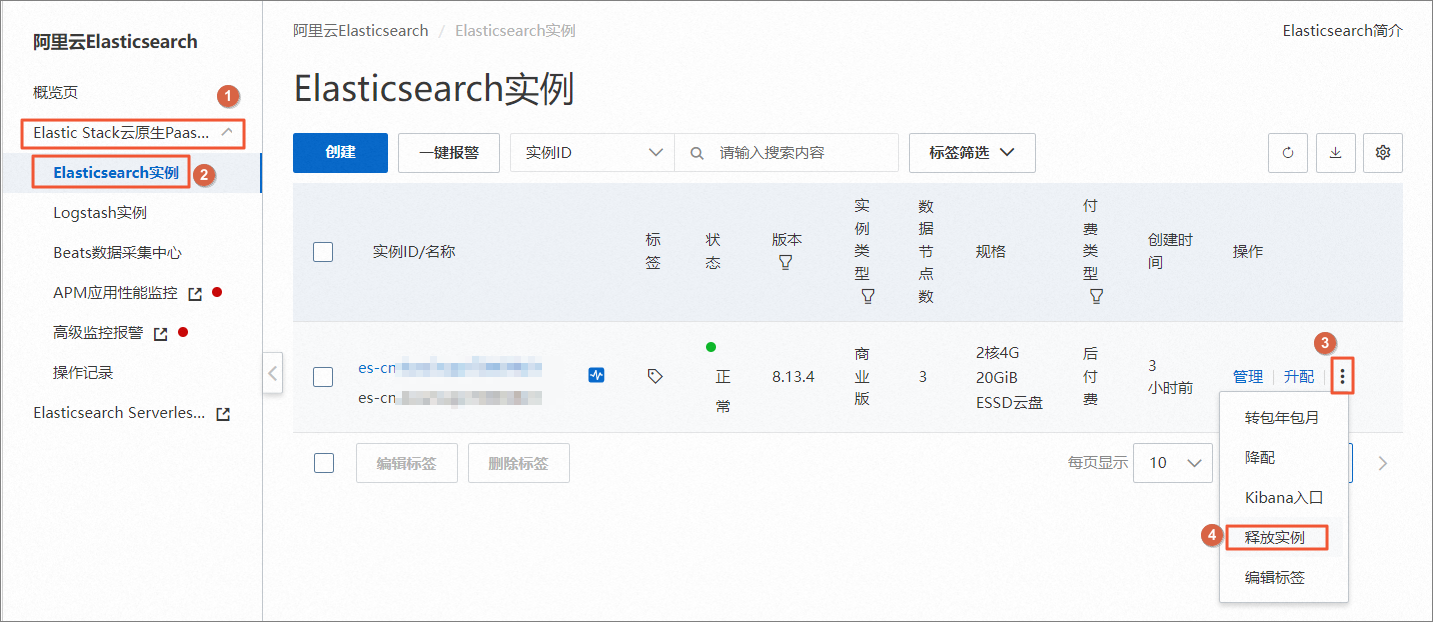Click the billing type filter icon

point(1096,296)
